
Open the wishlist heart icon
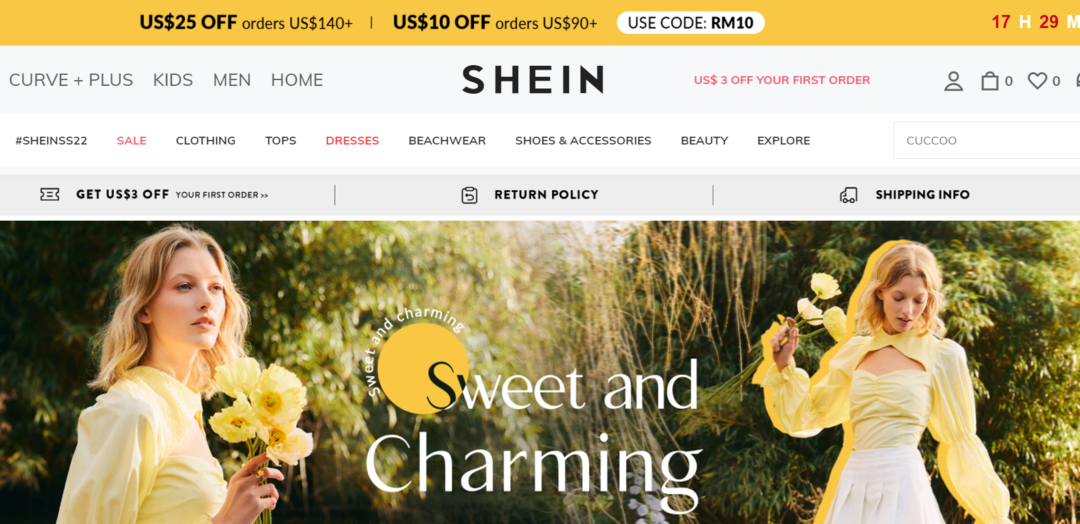pos(1037,81)
